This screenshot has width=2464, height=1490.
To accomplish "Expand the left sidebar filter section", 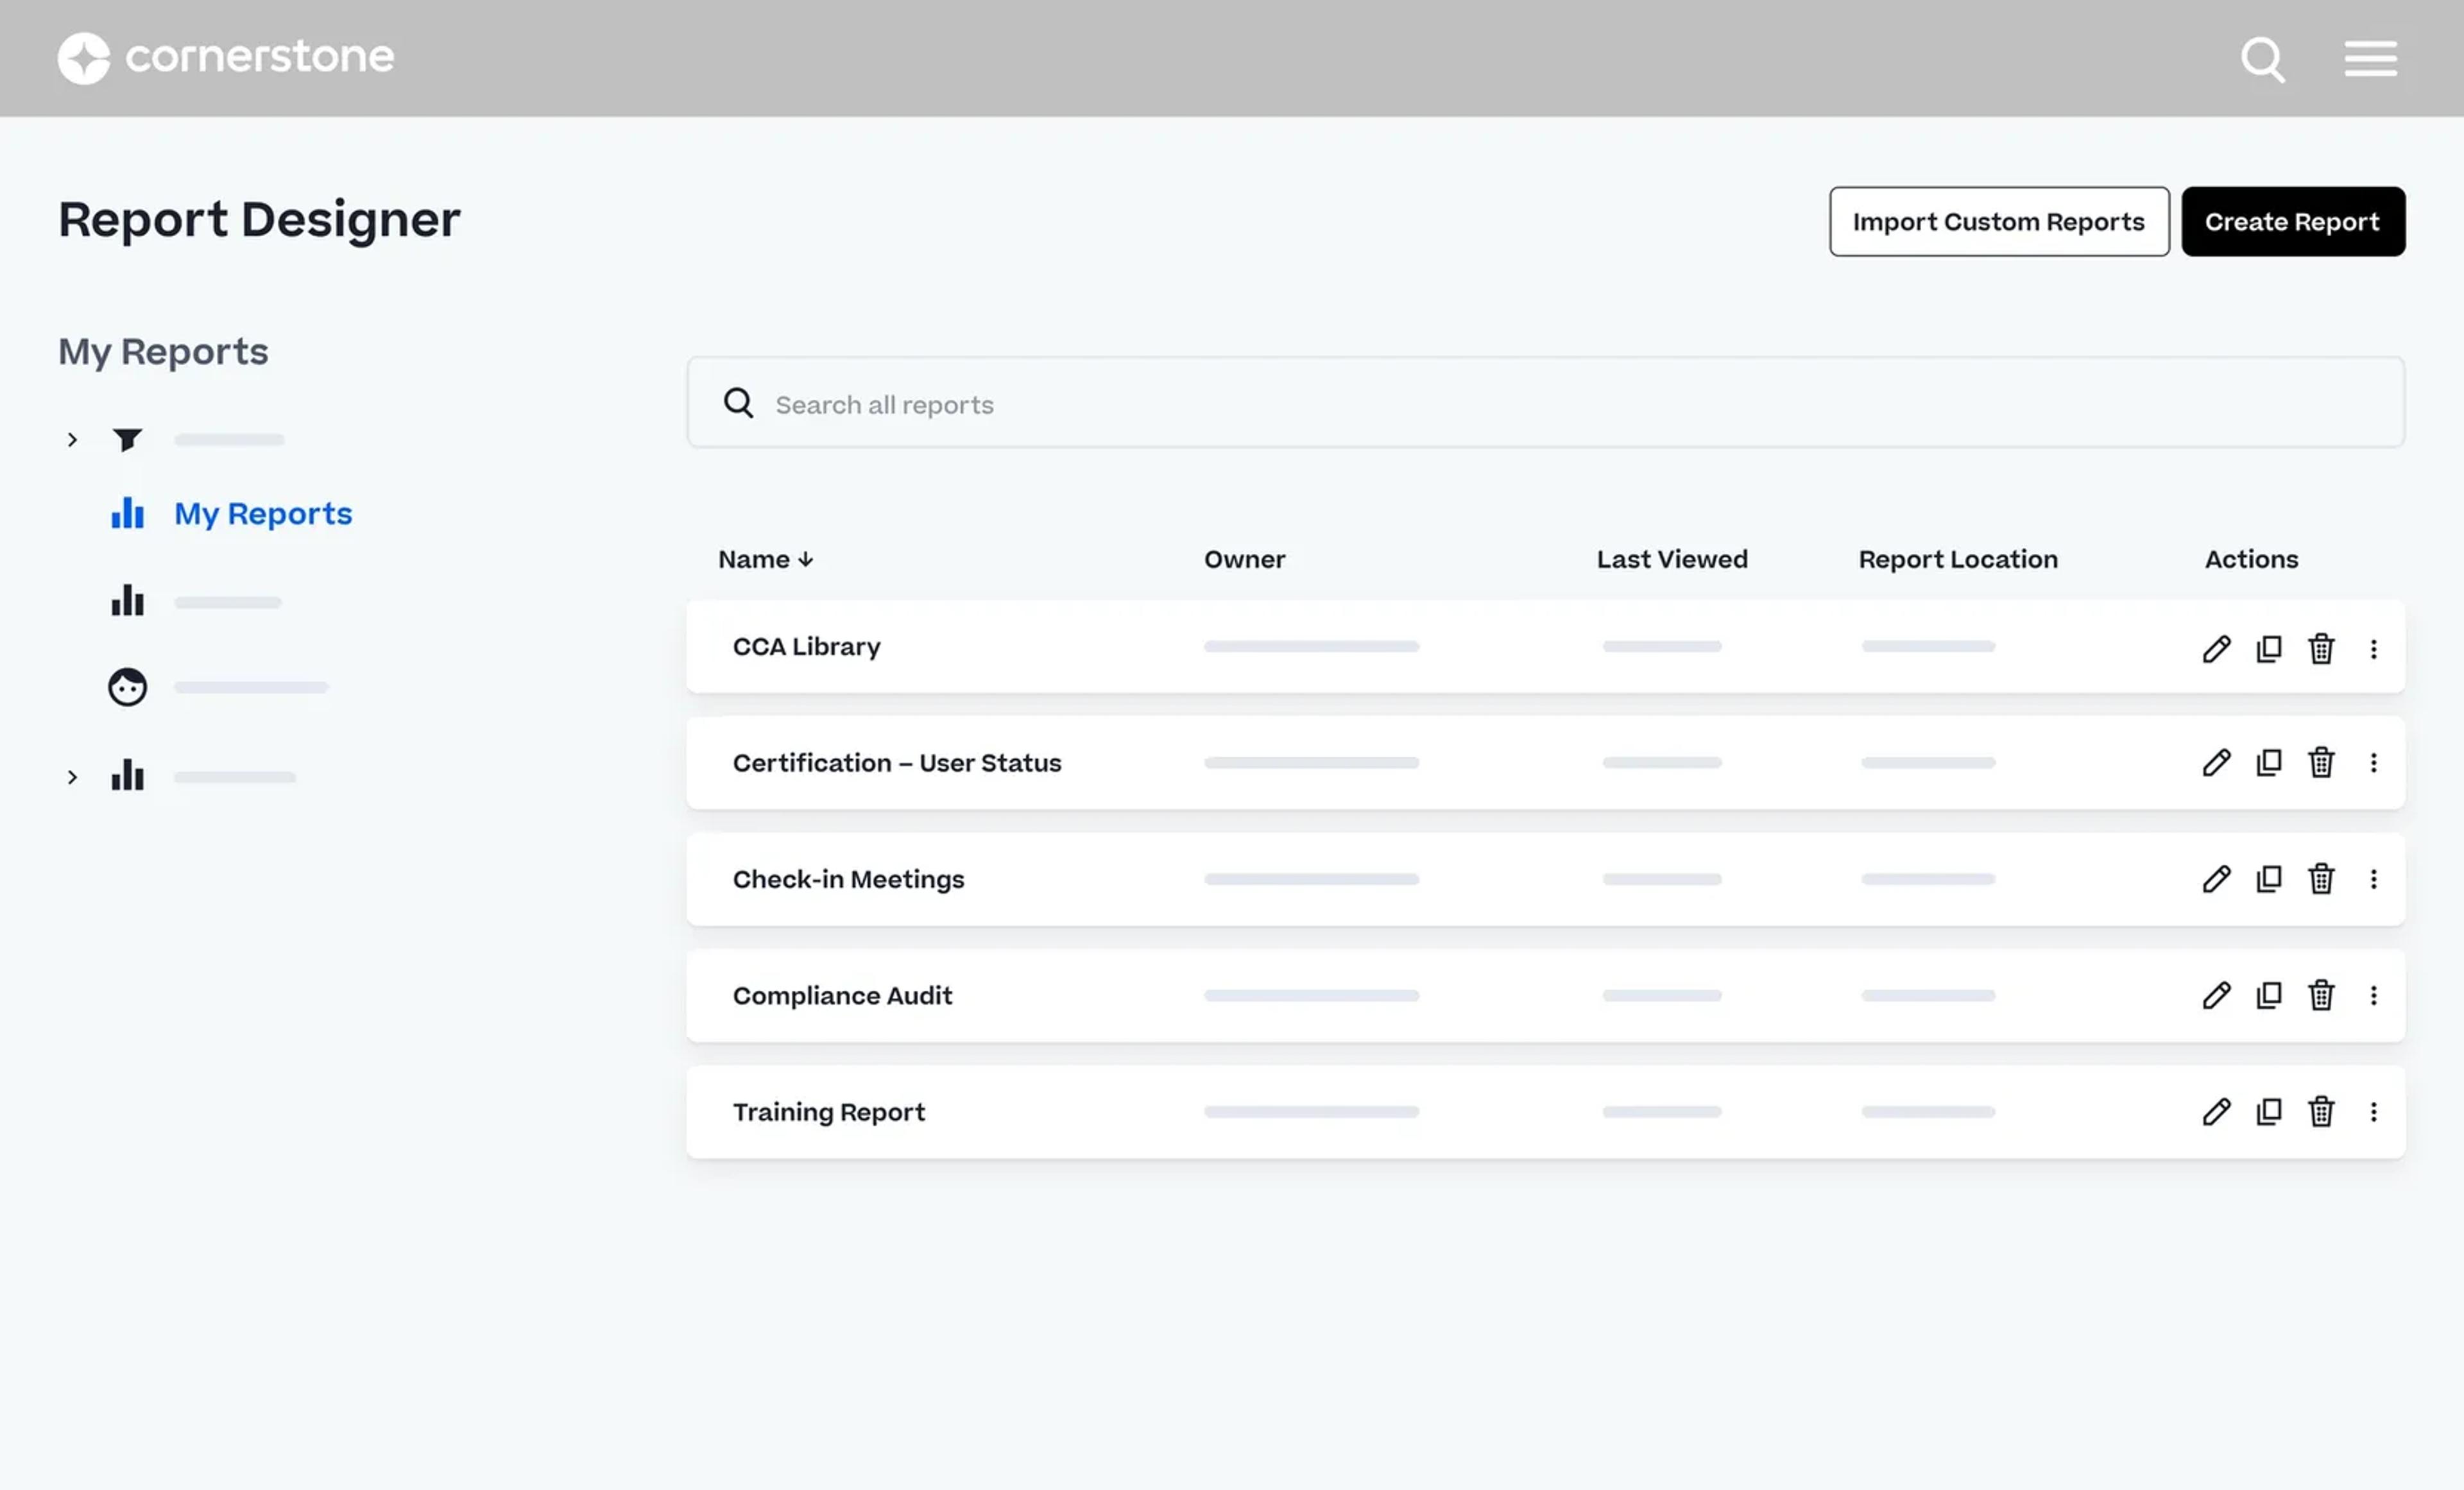I will coord(71,440).
